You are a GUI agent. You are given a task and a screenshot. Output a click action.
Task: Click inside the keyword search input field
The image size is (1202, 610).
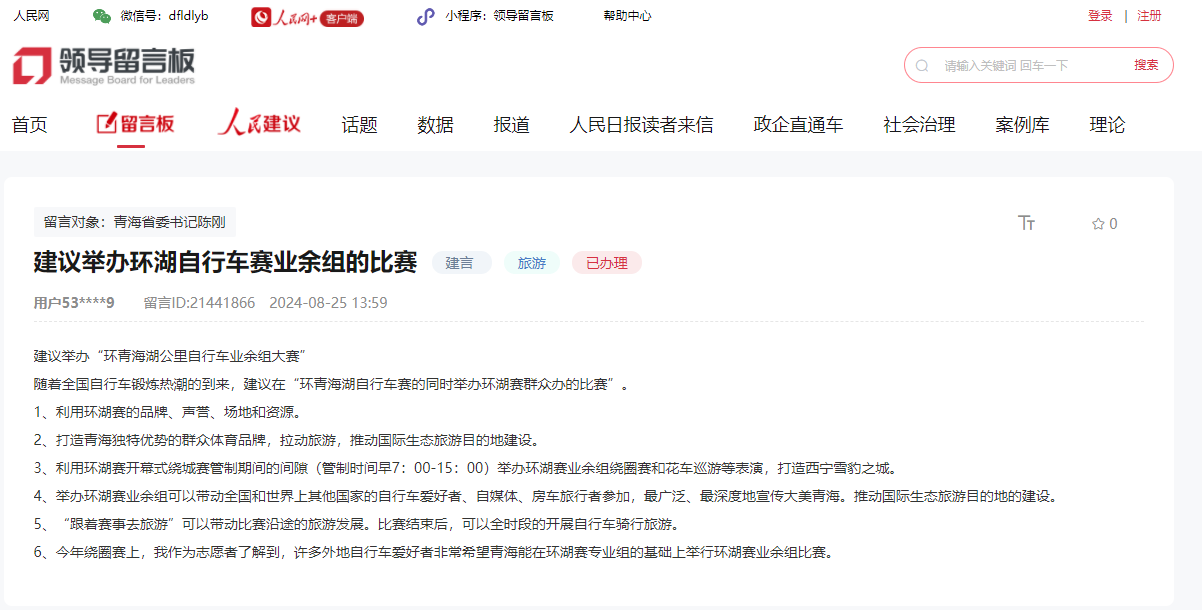[x=1010, y=64]
